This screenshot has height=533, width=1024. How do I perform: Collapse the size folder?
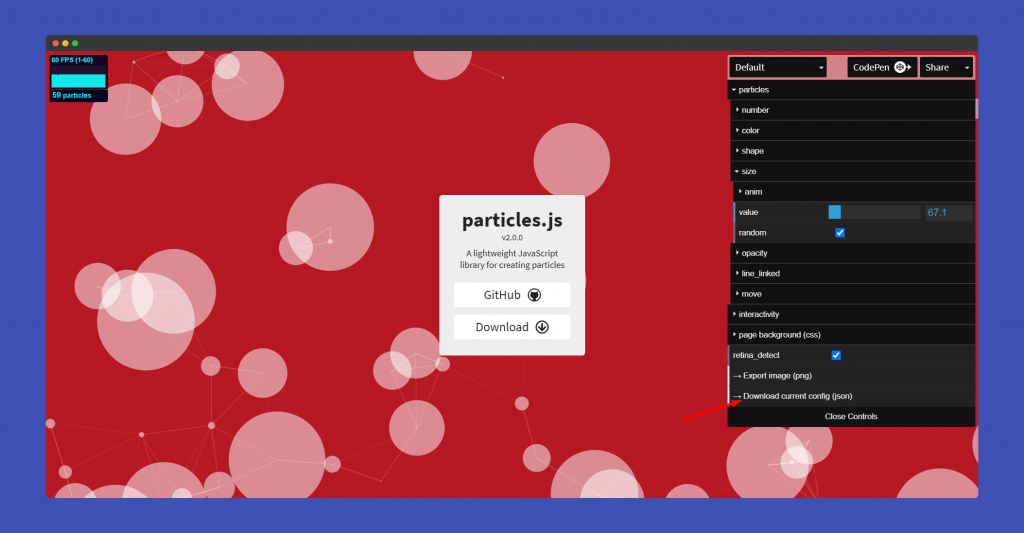coord(853,171)
